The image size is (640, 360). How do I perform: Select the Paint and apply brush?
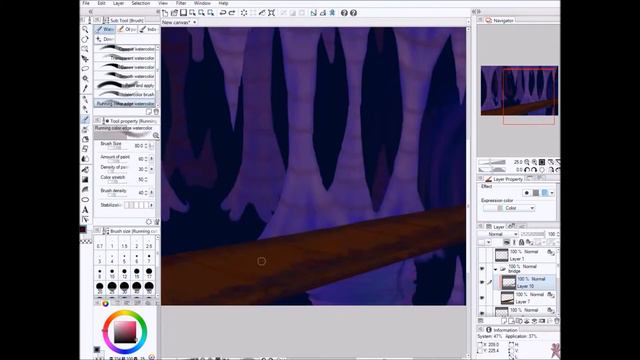pyautogui.click(x=125, y=85)
